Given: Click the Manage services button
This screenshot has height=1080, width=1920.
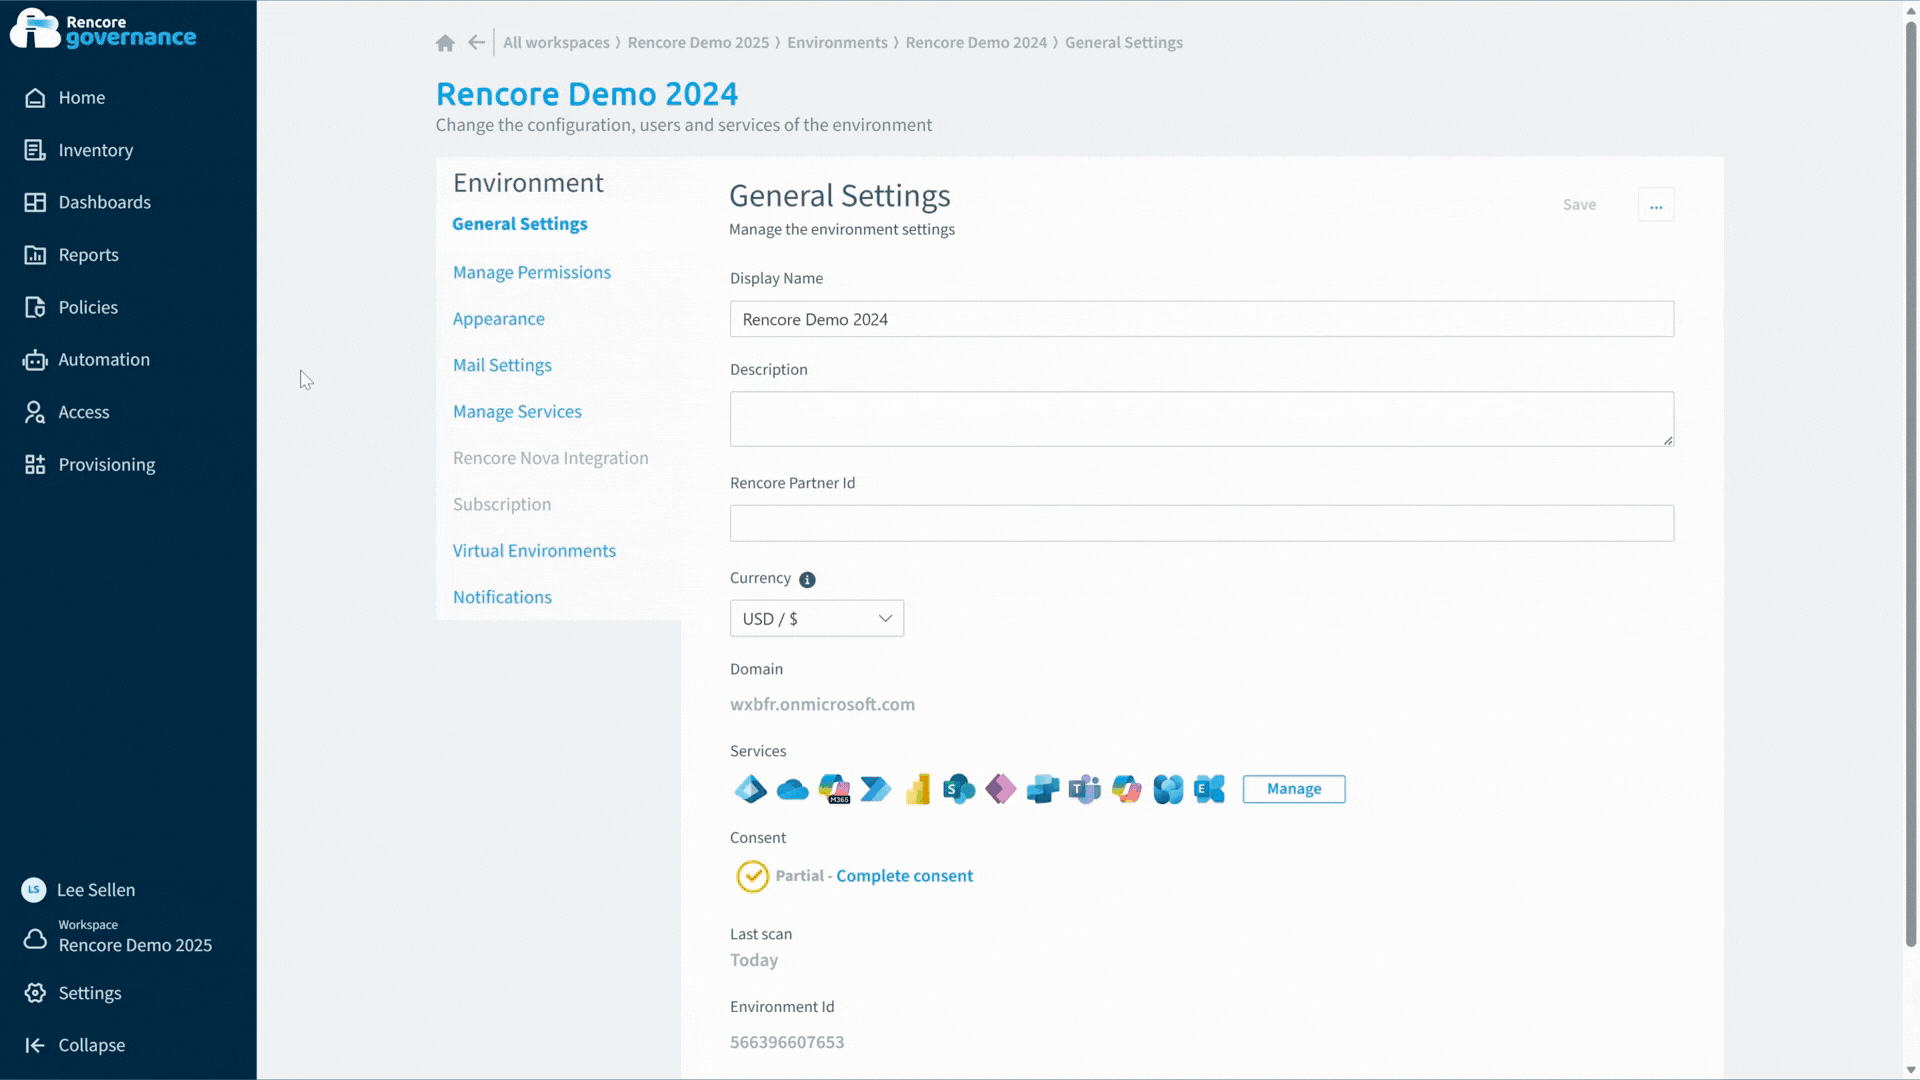Looking at the screenshot, I should [x=1293, y=789].
